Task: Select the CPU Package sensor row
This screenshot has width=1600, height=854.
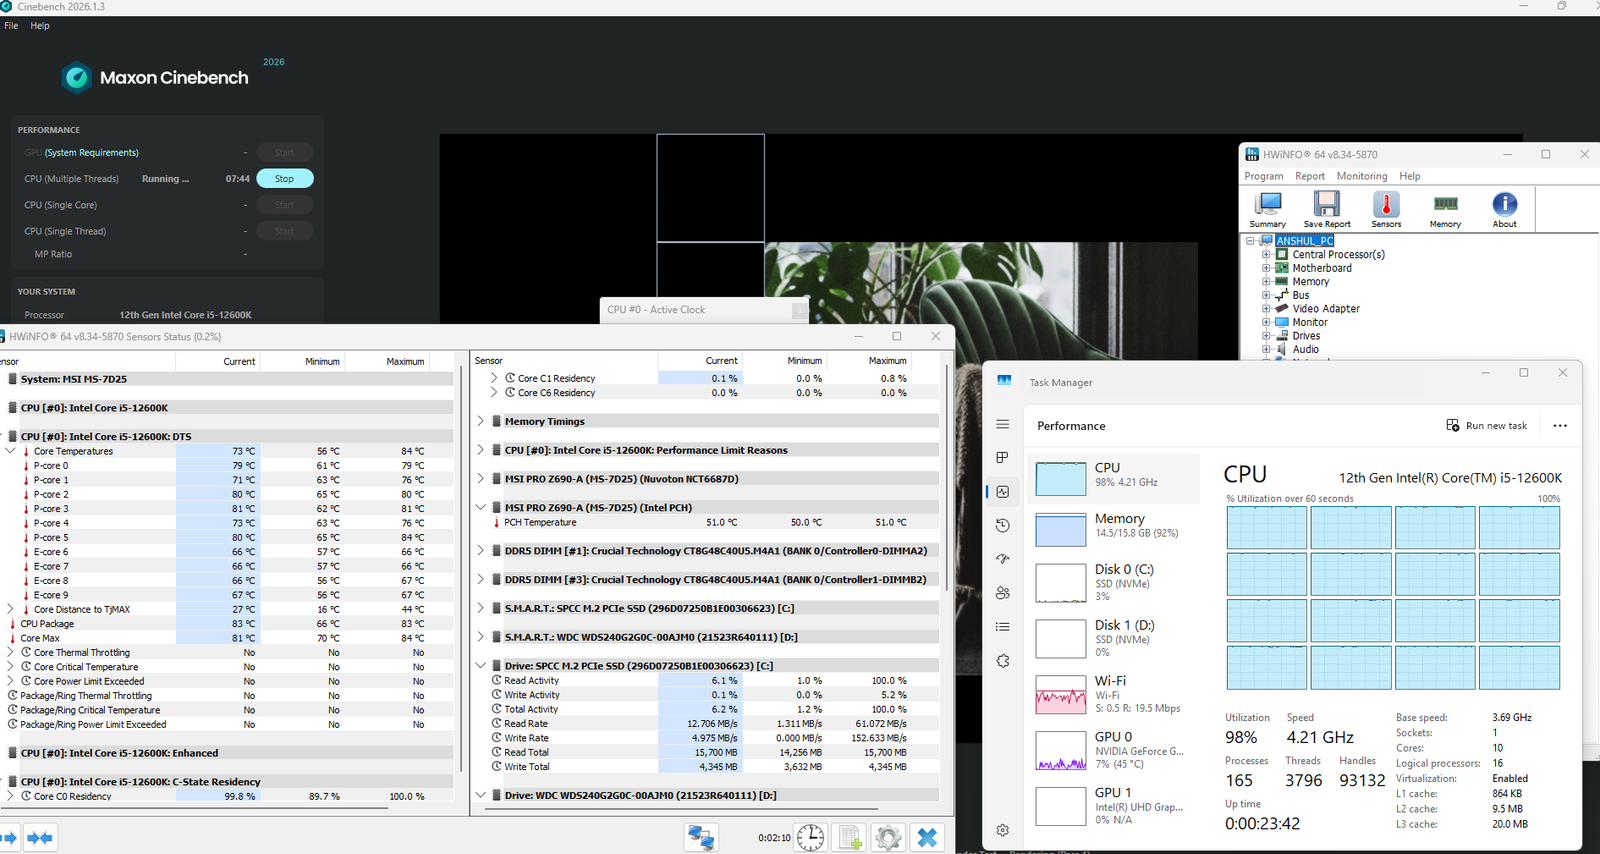Action: tap(228, 624)
